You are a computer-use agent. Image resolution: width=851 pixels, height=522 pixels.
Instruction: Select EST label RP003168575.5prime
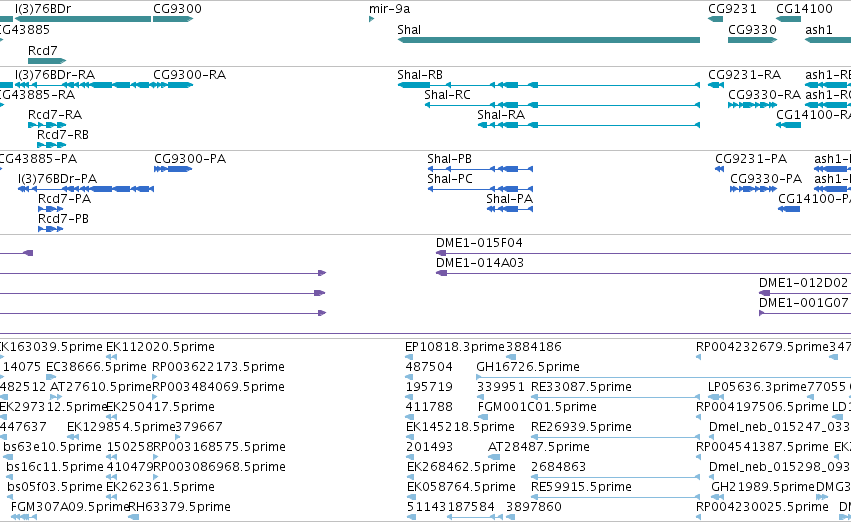tap(219, 447)
